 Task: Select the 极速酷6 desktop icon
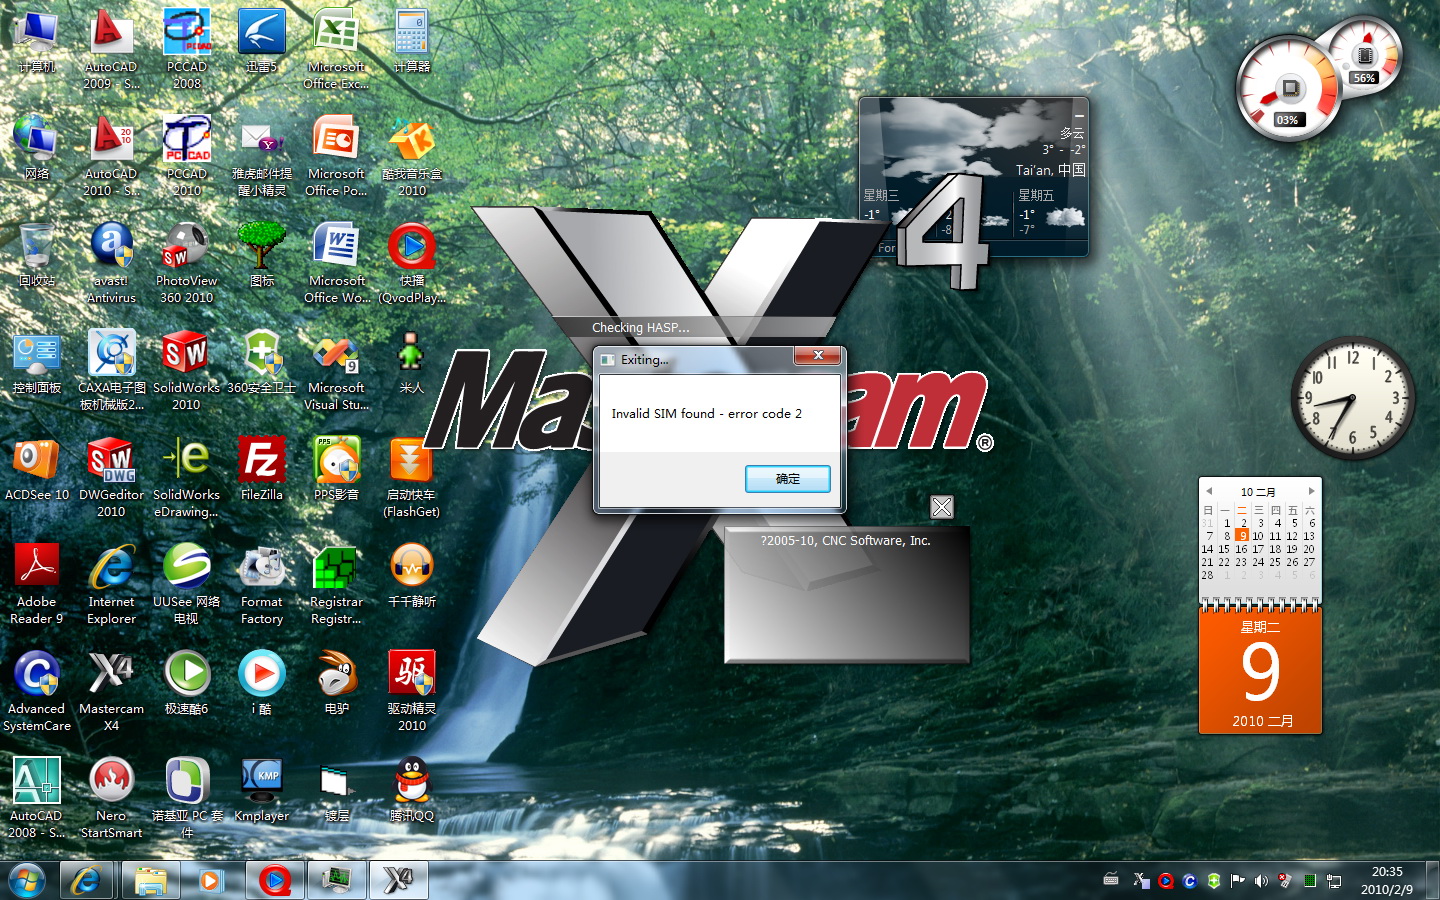coord(186,683)
